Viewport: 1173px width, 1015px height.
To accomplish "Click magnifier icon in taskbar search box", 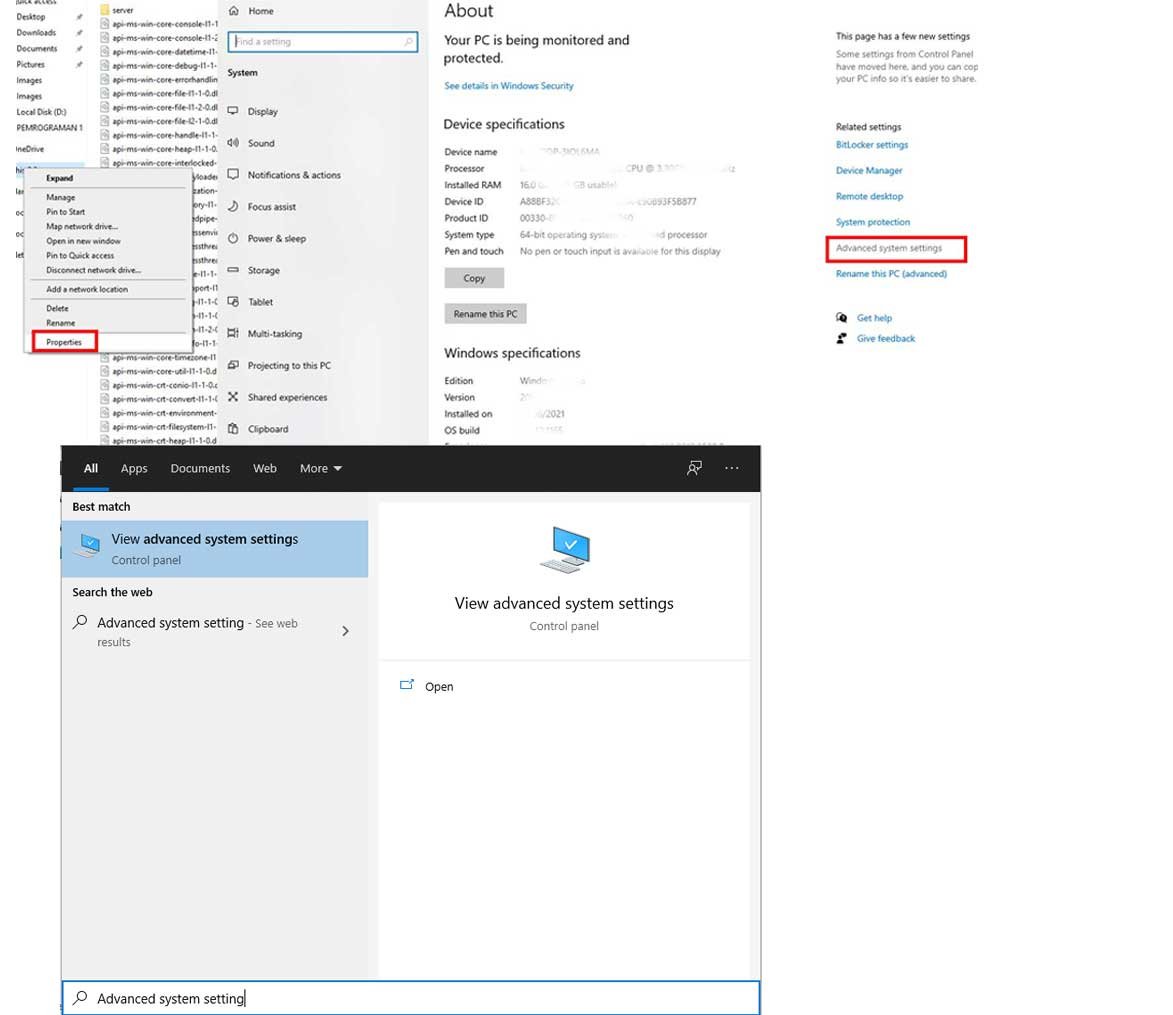I will [80, 998].
